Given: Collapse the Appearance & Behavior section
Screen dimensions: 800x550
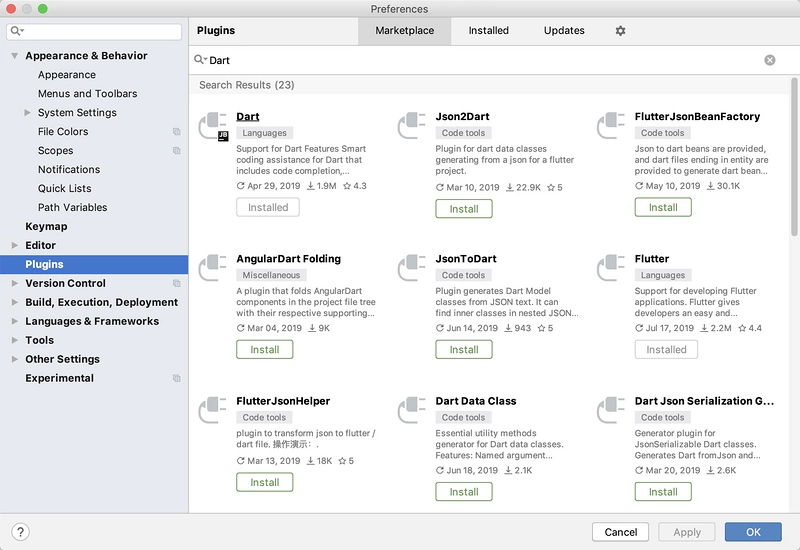Looking at the screenshot, I should click(15, 56).
